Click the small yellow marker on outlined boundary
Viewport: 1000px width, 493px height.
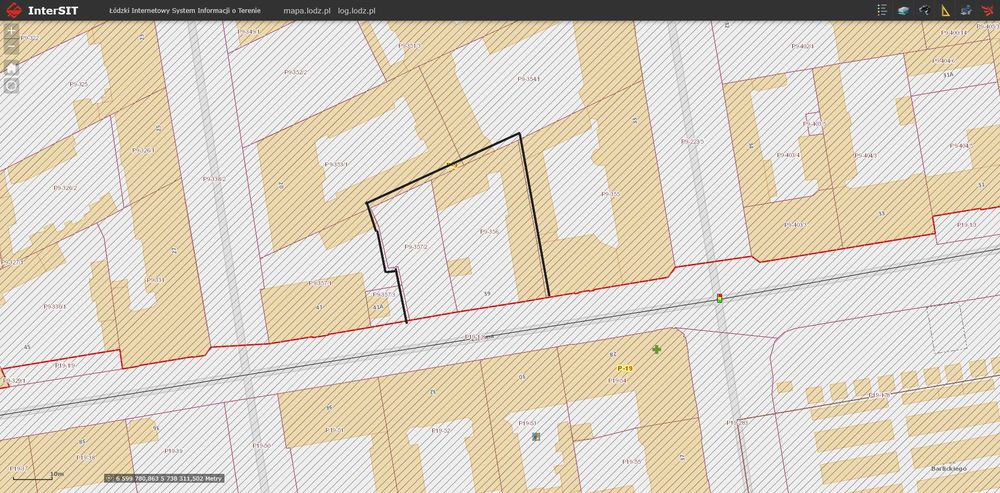pos(452,165)
